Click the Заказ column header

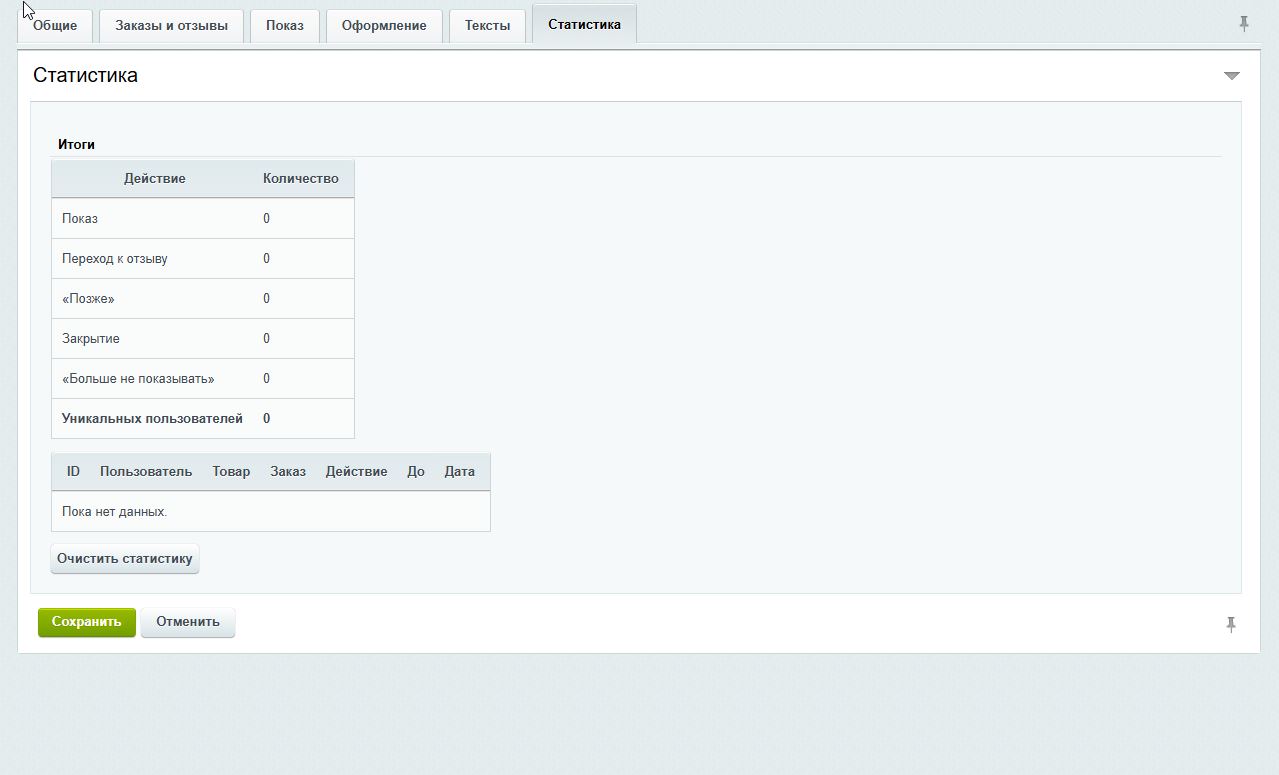click(288, 471)
